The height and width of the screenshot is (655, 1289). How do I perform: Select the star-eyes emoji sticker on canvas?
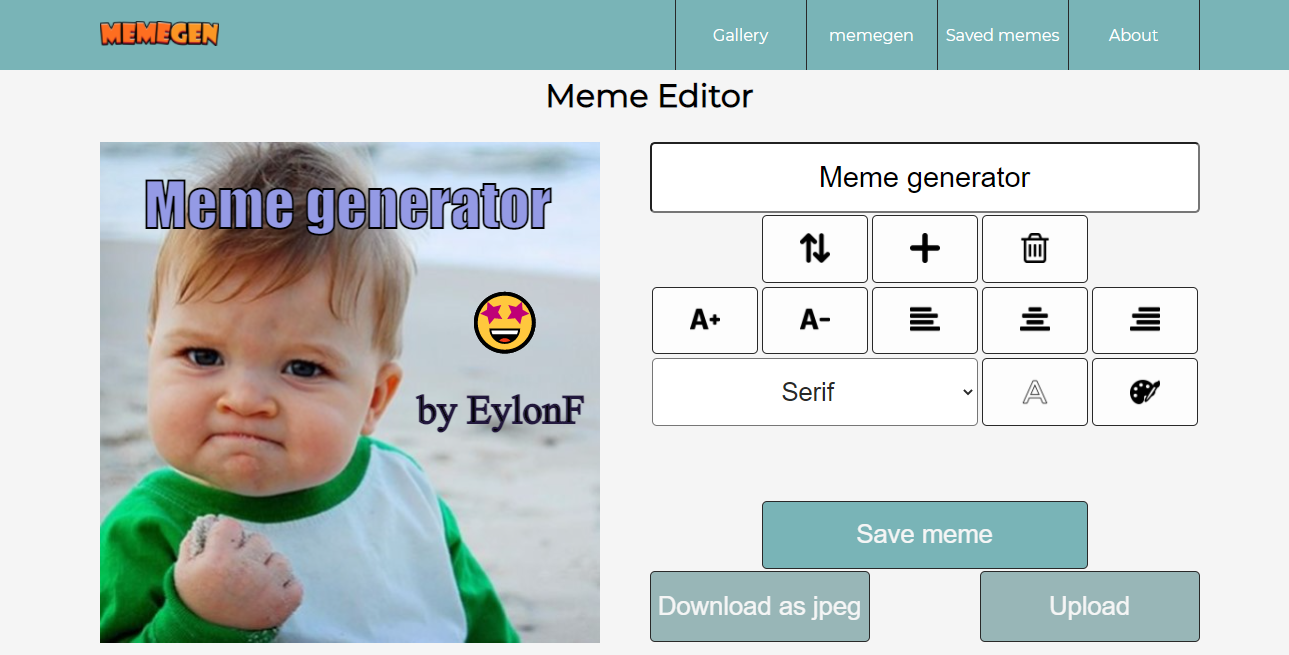point(505,323)
